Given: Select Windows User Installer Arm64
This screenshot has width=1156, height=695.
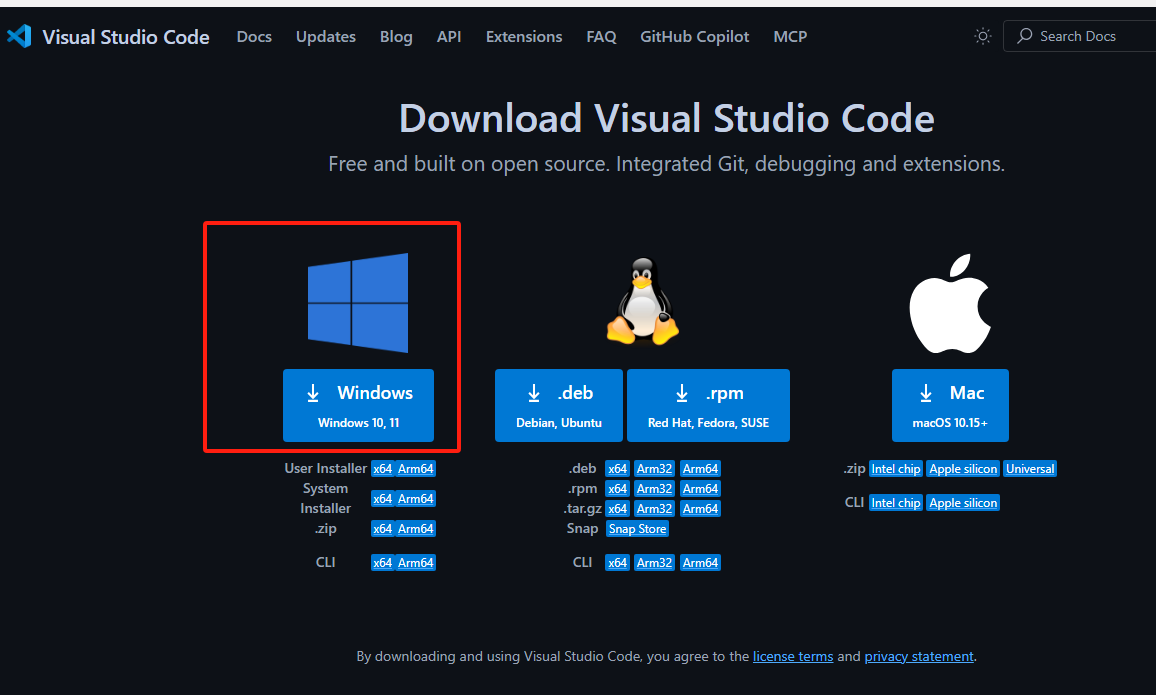Looking at the screenshot, I should click(416, 469).
